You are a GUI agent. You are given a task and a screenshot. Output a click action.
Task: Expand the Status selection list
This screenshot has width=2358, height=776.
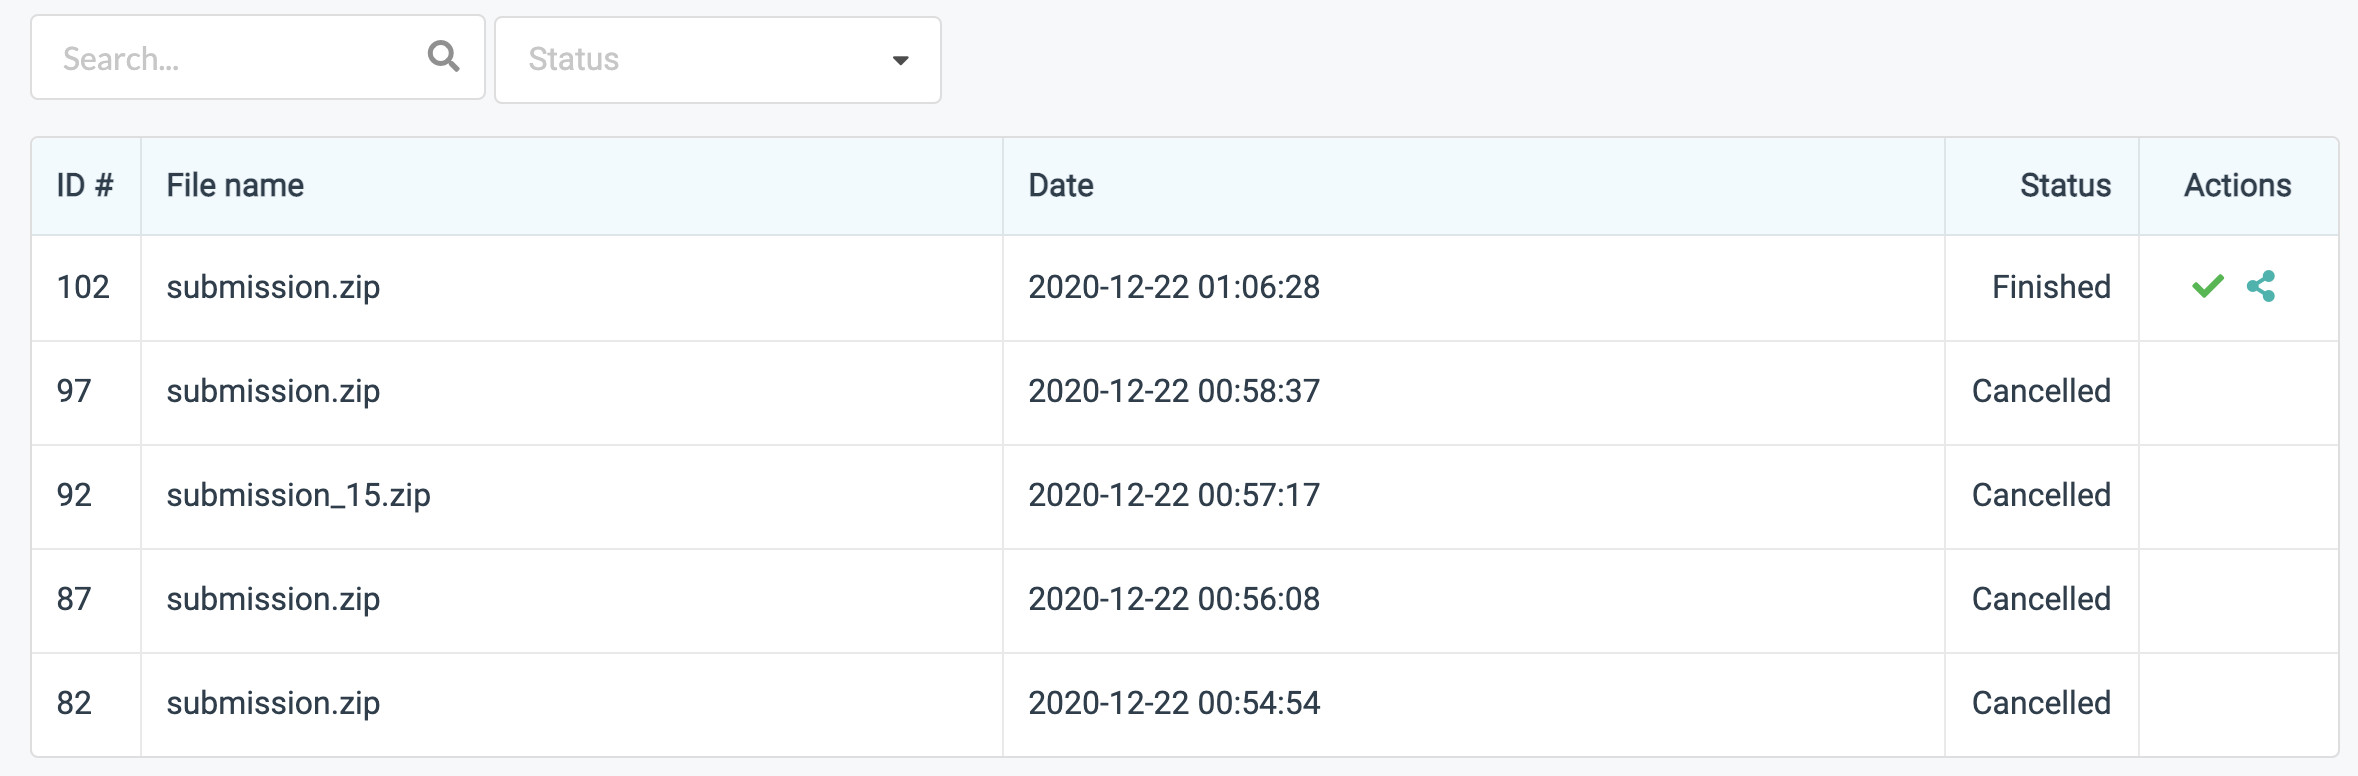tap(716, 59)
